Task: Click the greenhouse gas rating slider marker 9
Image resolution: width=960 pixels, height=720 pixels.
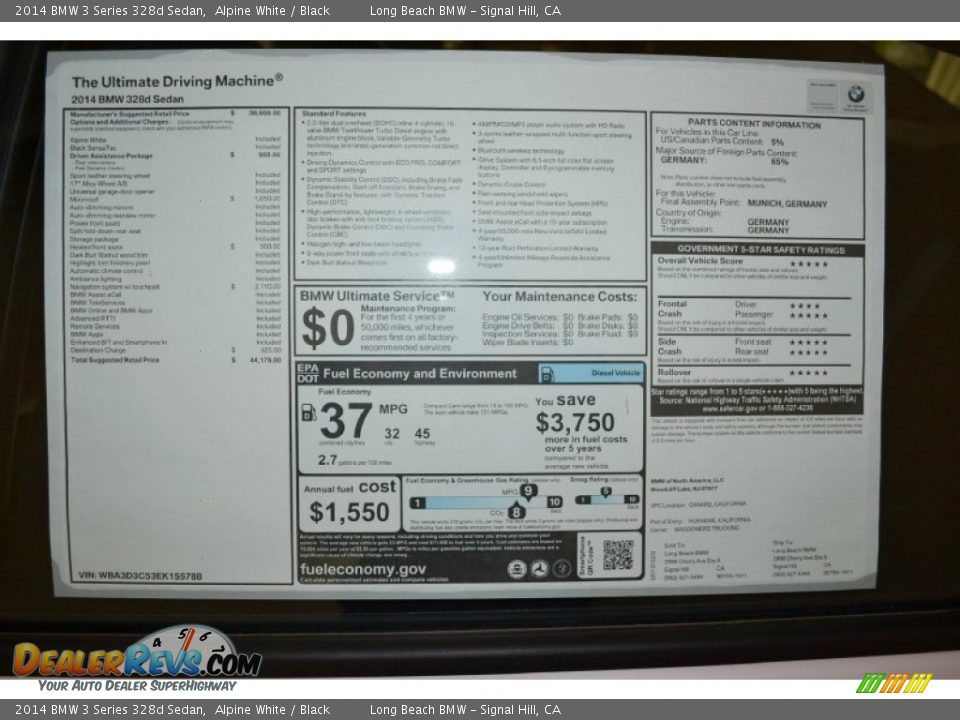Action: (x=528, y=491)
